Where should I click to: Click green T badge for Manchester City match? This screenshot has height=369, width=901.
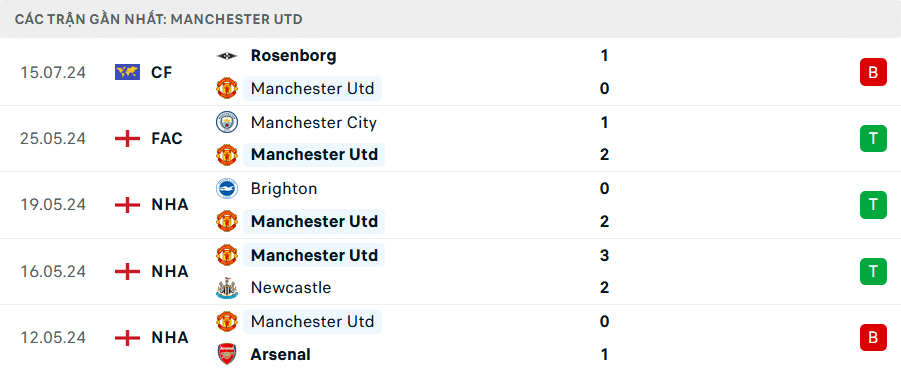tap(873, 139)
